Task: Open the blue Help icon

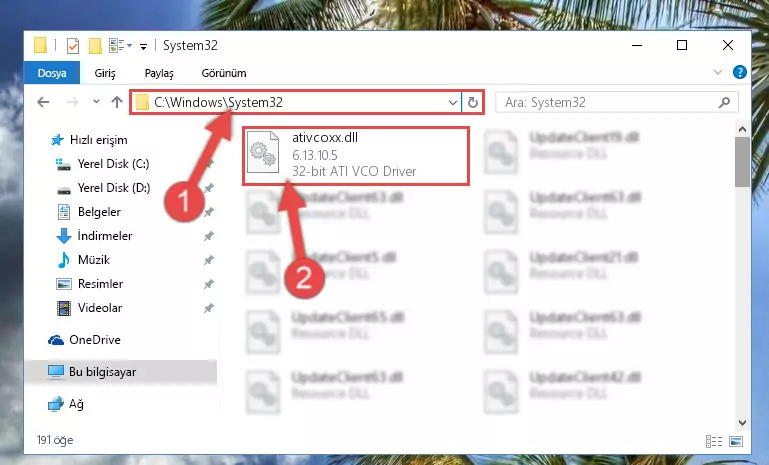Action: tap(739, 72)
